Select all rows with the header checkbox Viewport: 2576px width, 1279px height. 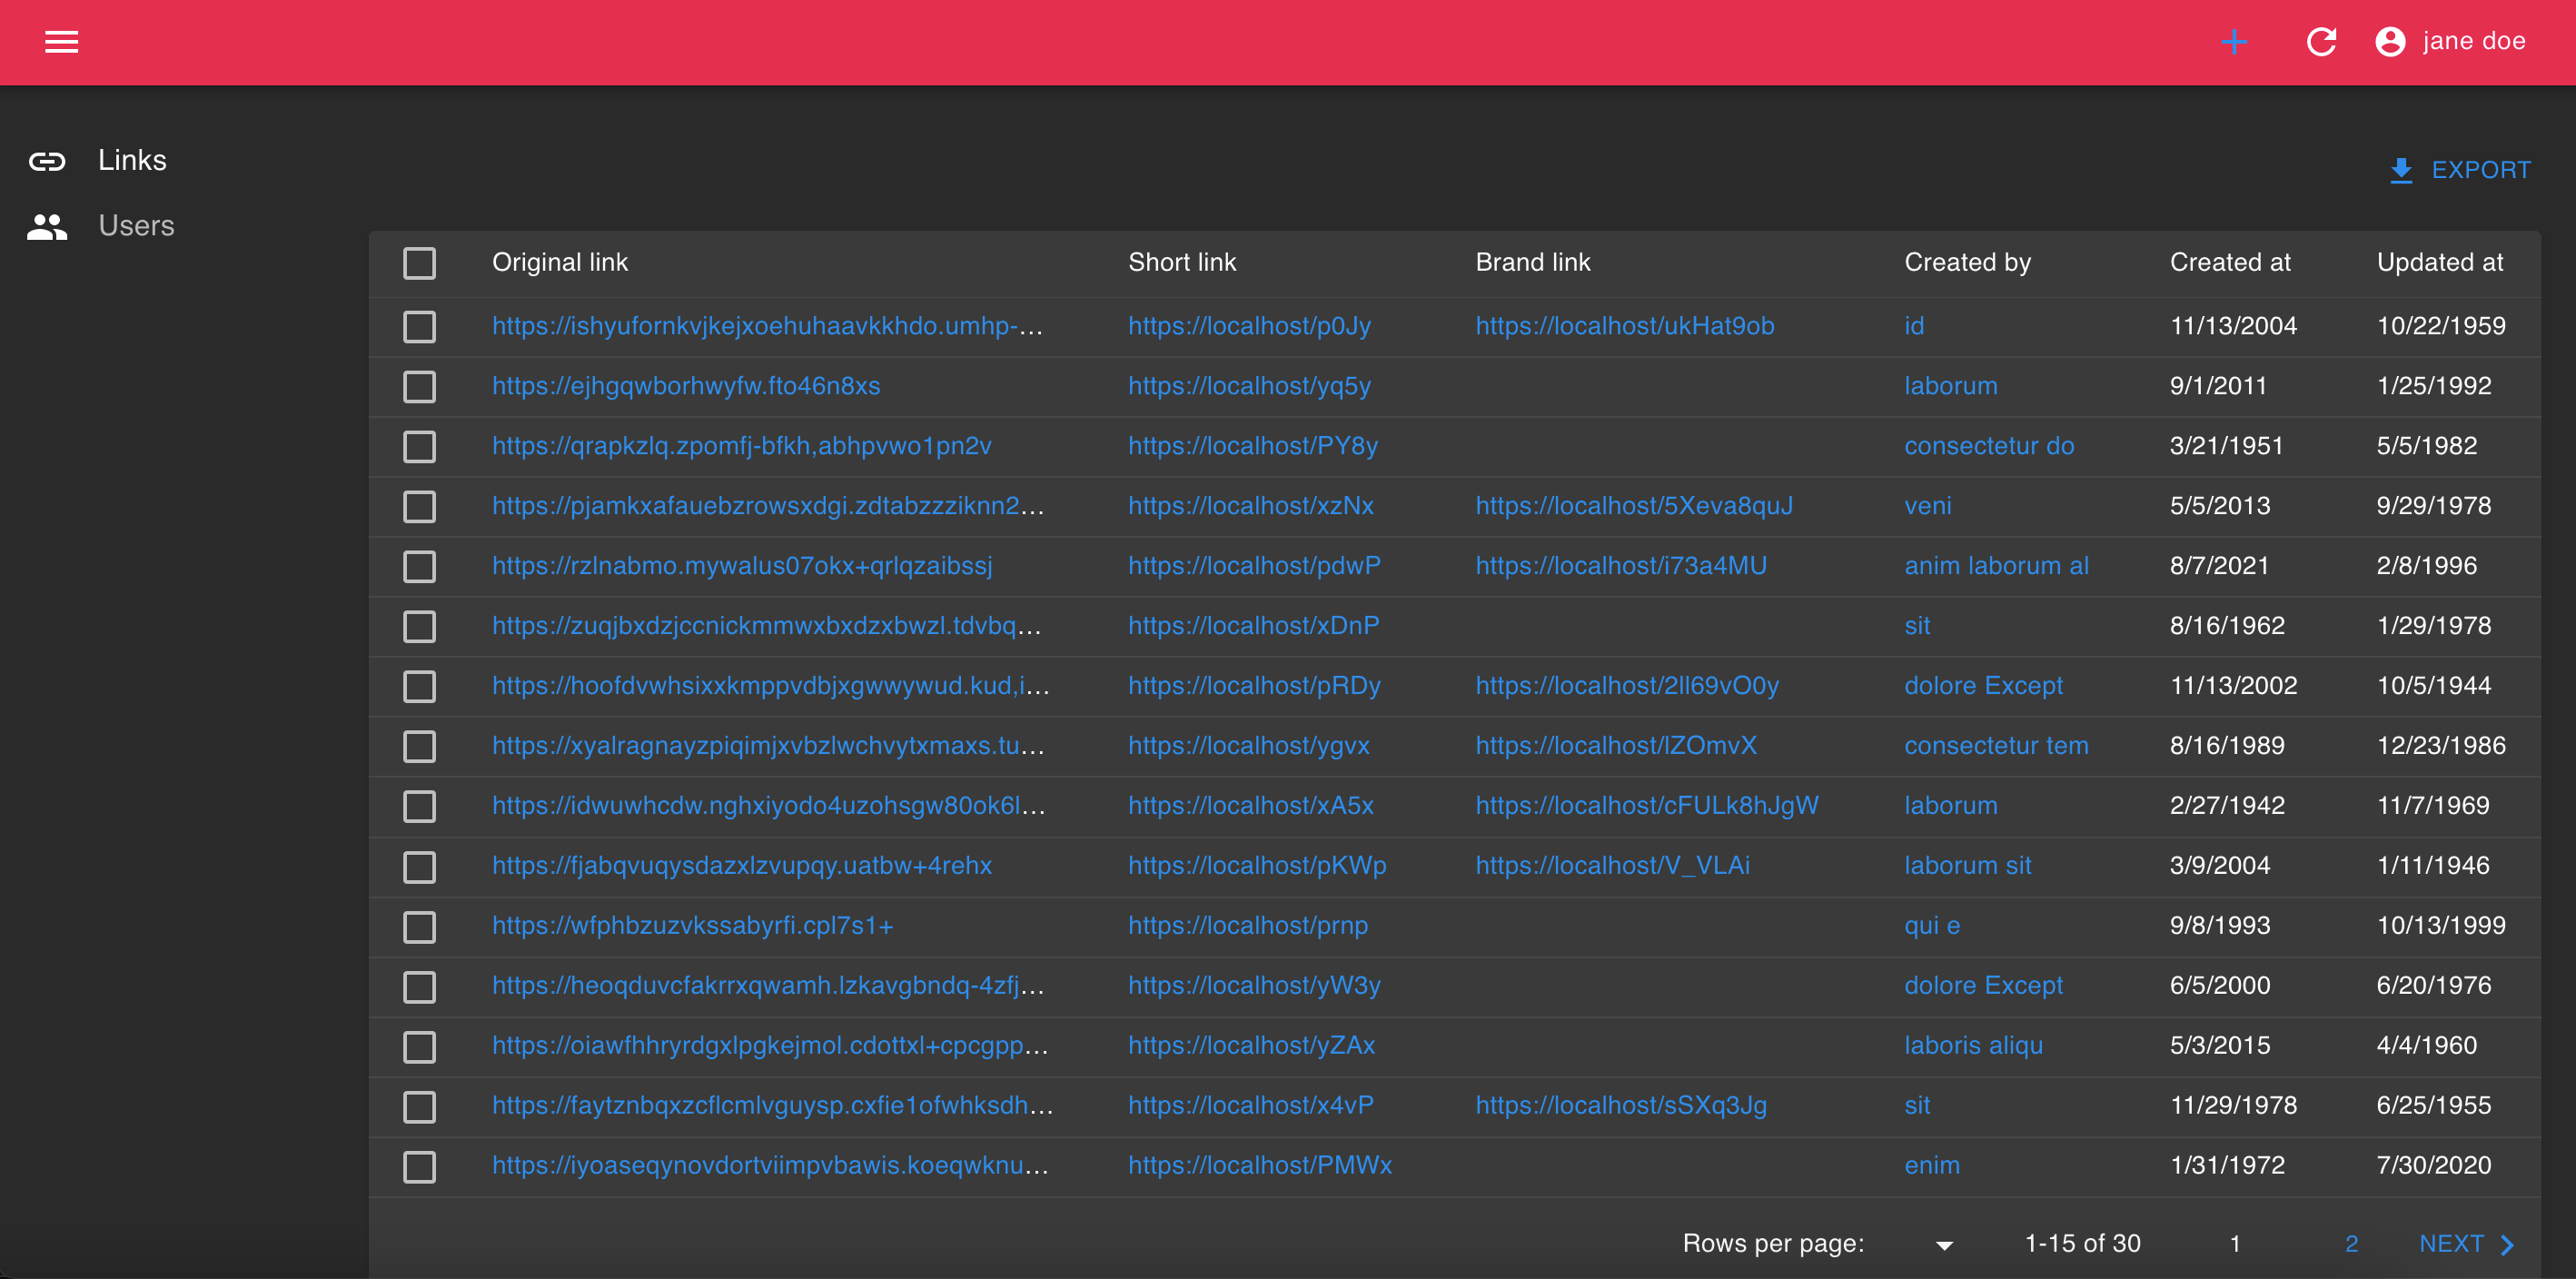tap(420, 262)
